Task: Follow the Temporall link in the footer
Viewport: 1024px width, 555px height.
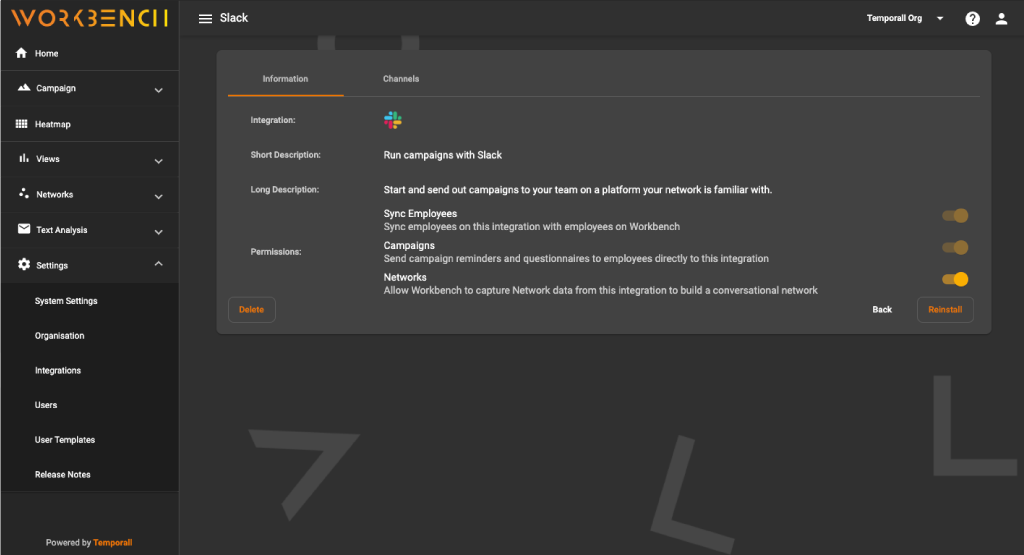Action: click(x=112, y=543)
